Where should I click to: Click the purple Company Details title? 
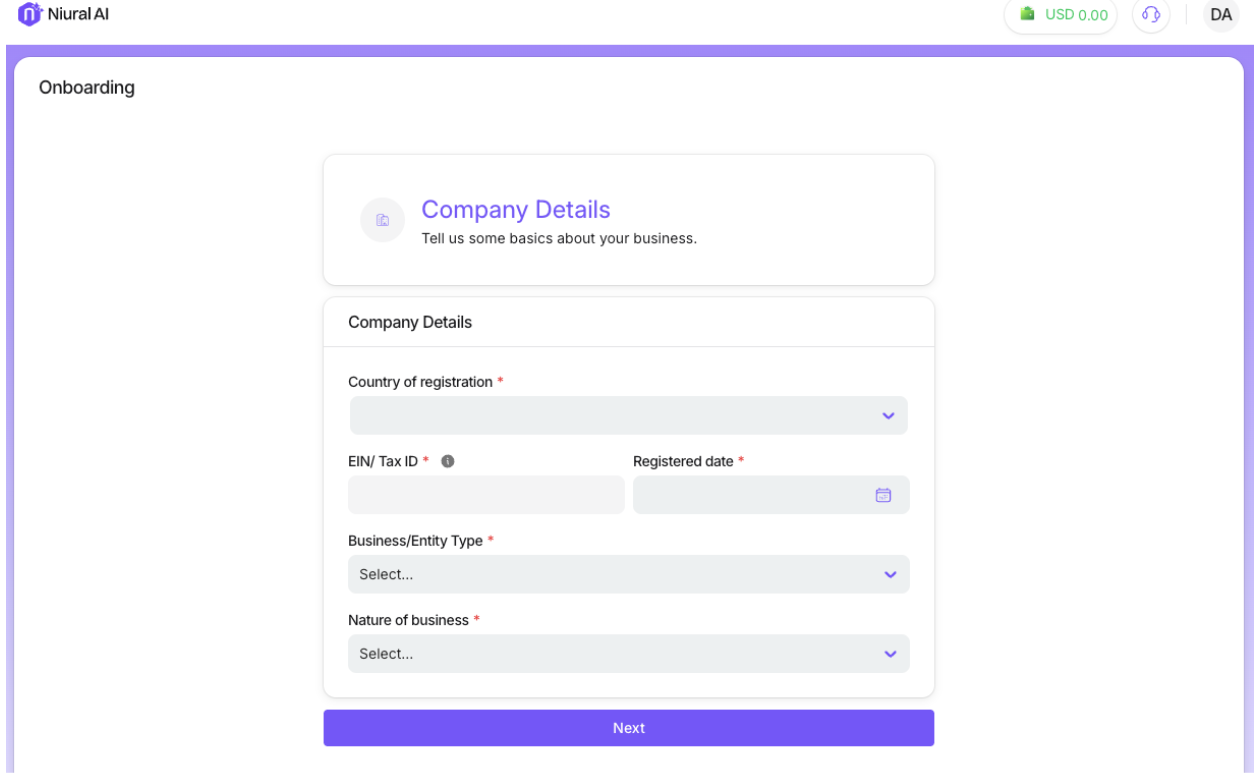(x=515, y=210)
